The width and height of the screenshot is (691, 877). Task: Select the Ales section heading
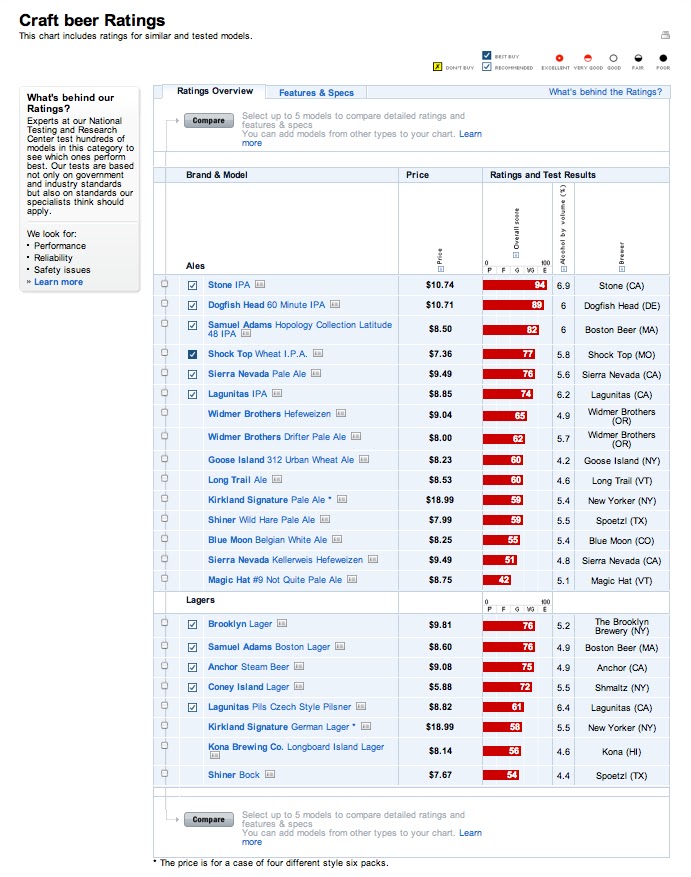[x=195, y=266]
